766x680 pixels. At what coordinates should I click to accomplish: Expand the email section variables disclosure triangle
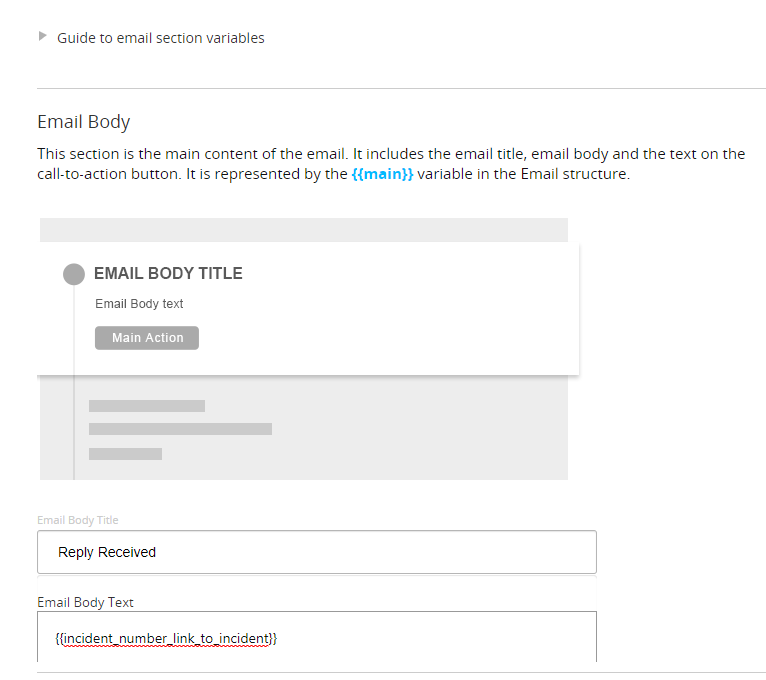pos(43,36)
